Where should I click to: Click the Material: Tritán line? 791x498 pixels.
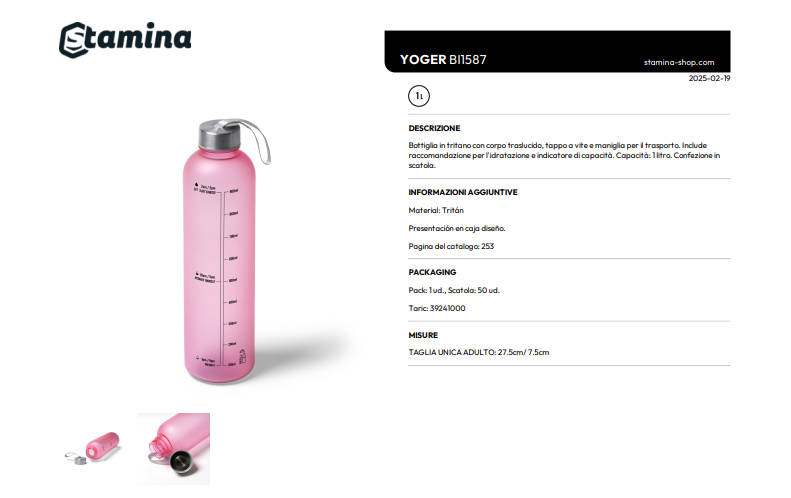point(436,210)
